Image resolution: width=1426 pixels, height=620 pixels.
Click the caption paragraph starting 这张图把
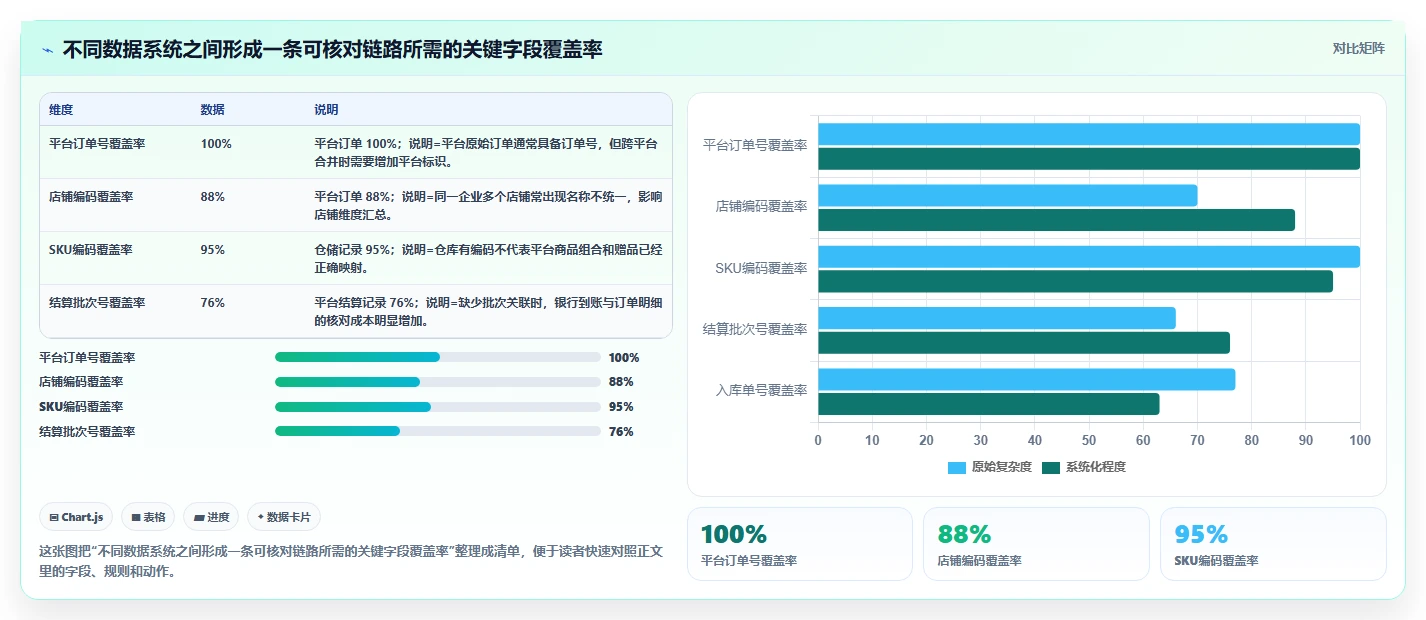click(x=350, y=561)
